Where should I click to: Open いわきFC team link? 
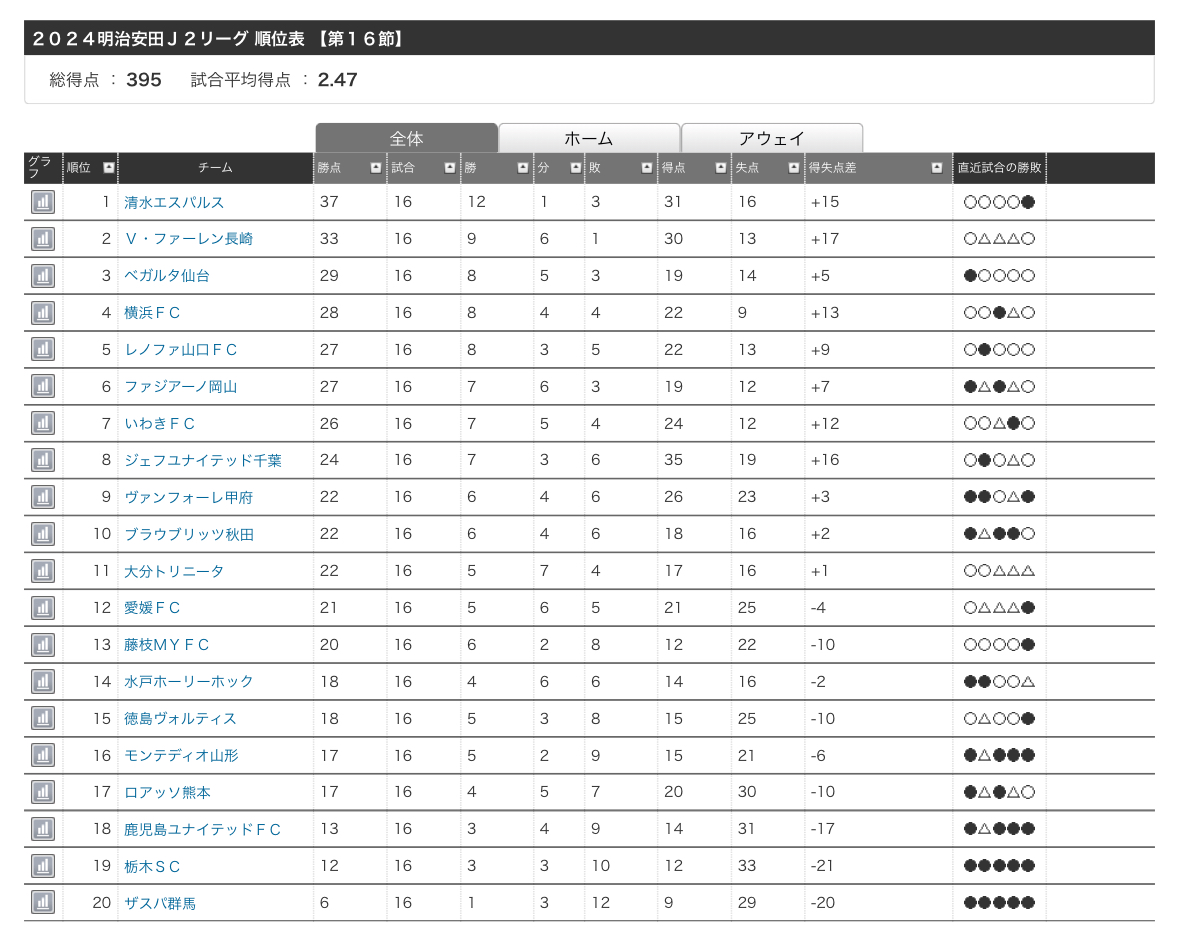pos(159,423)
